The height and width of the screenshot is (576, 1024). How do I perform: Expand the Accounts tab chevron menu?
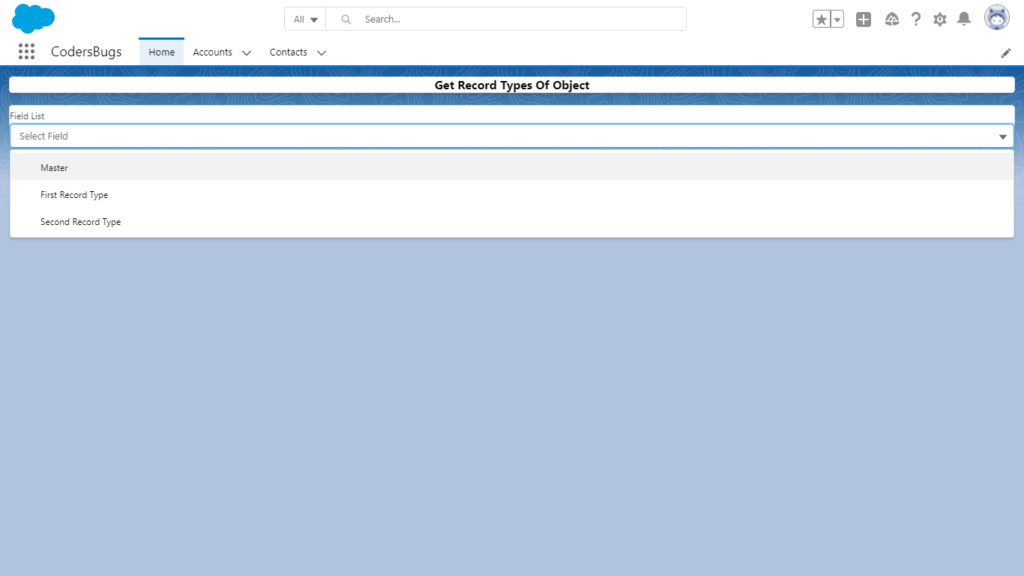[x=246, y=53]
